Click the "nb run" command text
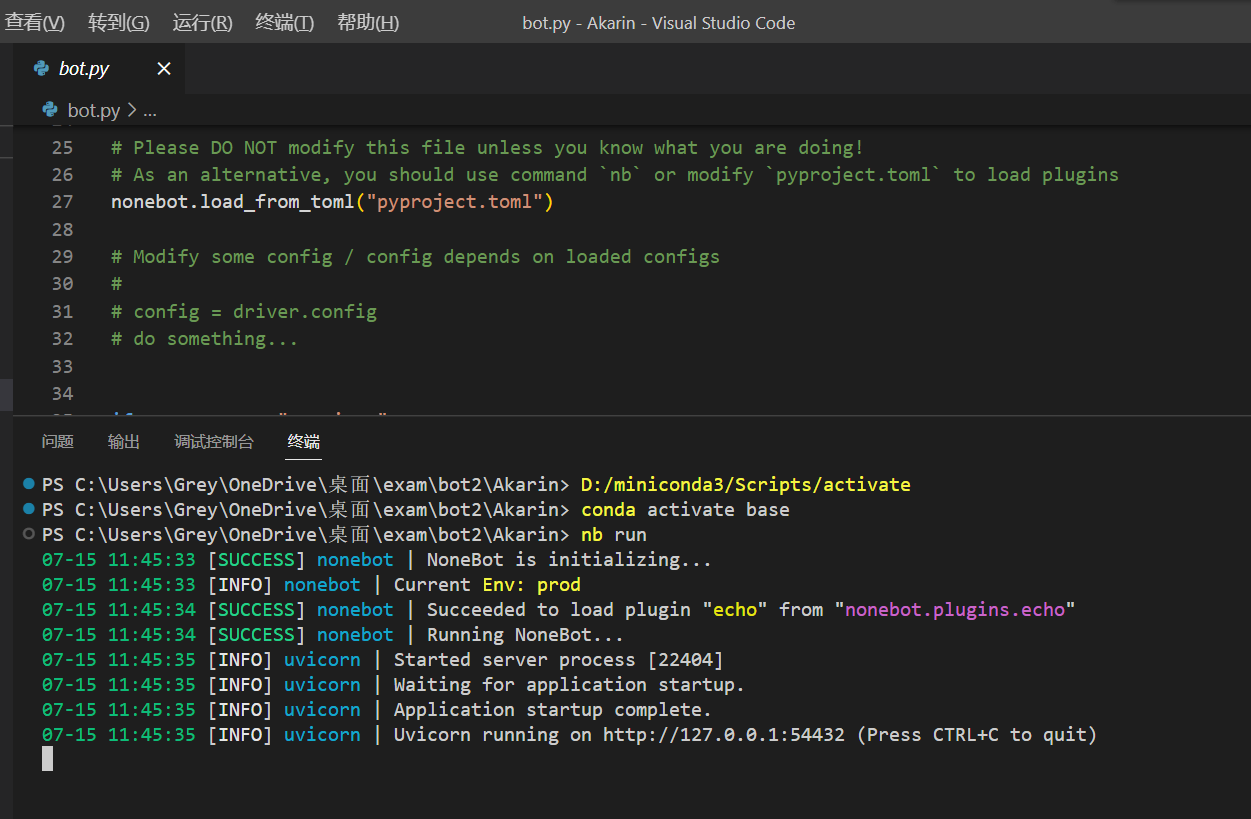 (614, 535)
